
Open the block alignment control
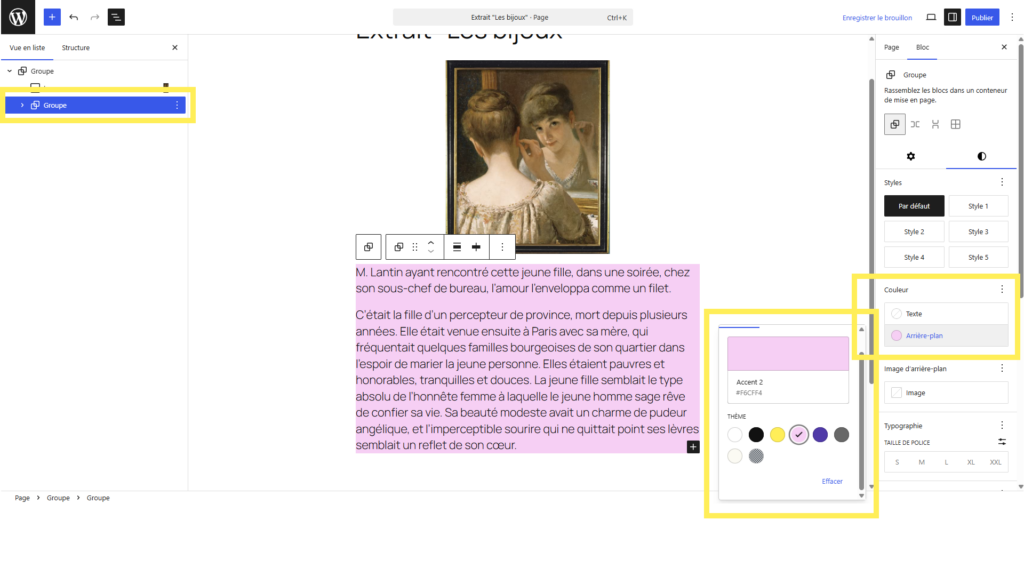[457, 247]
